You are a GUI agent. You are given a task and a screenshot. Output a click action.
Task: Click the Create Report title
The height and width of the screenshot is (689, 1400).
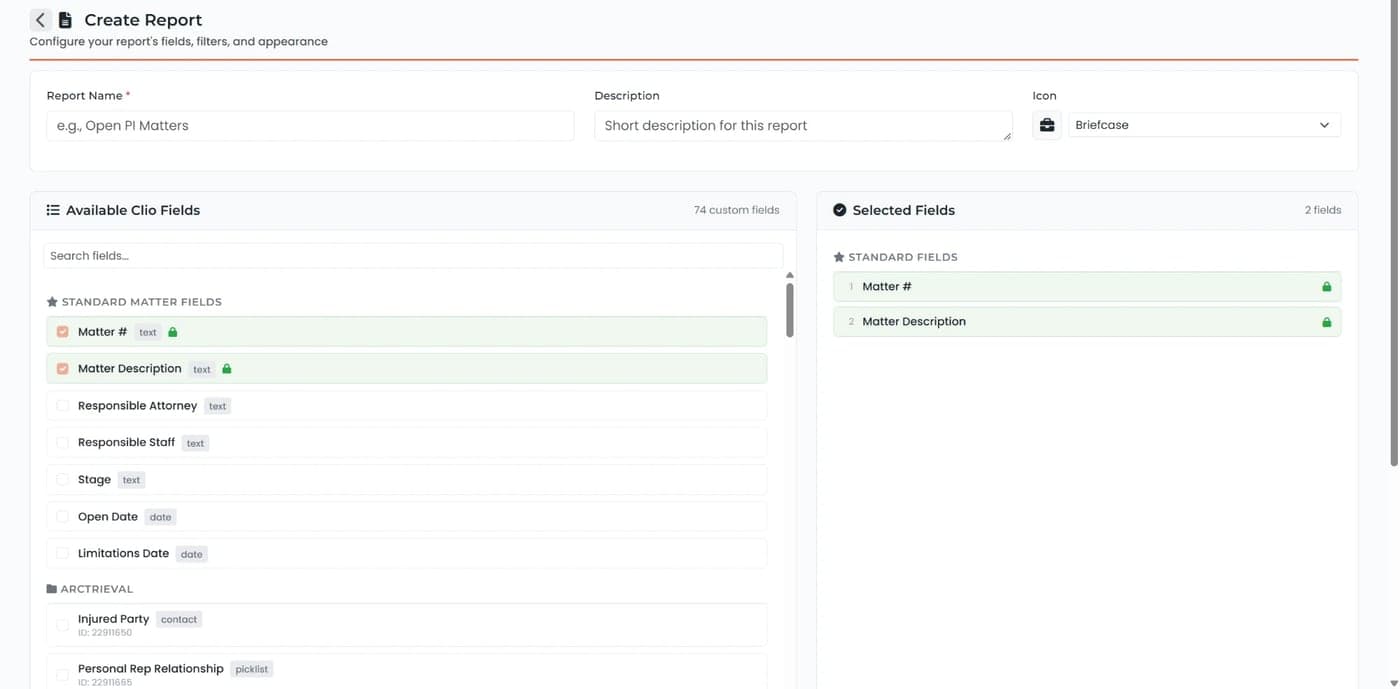[143, 20]
